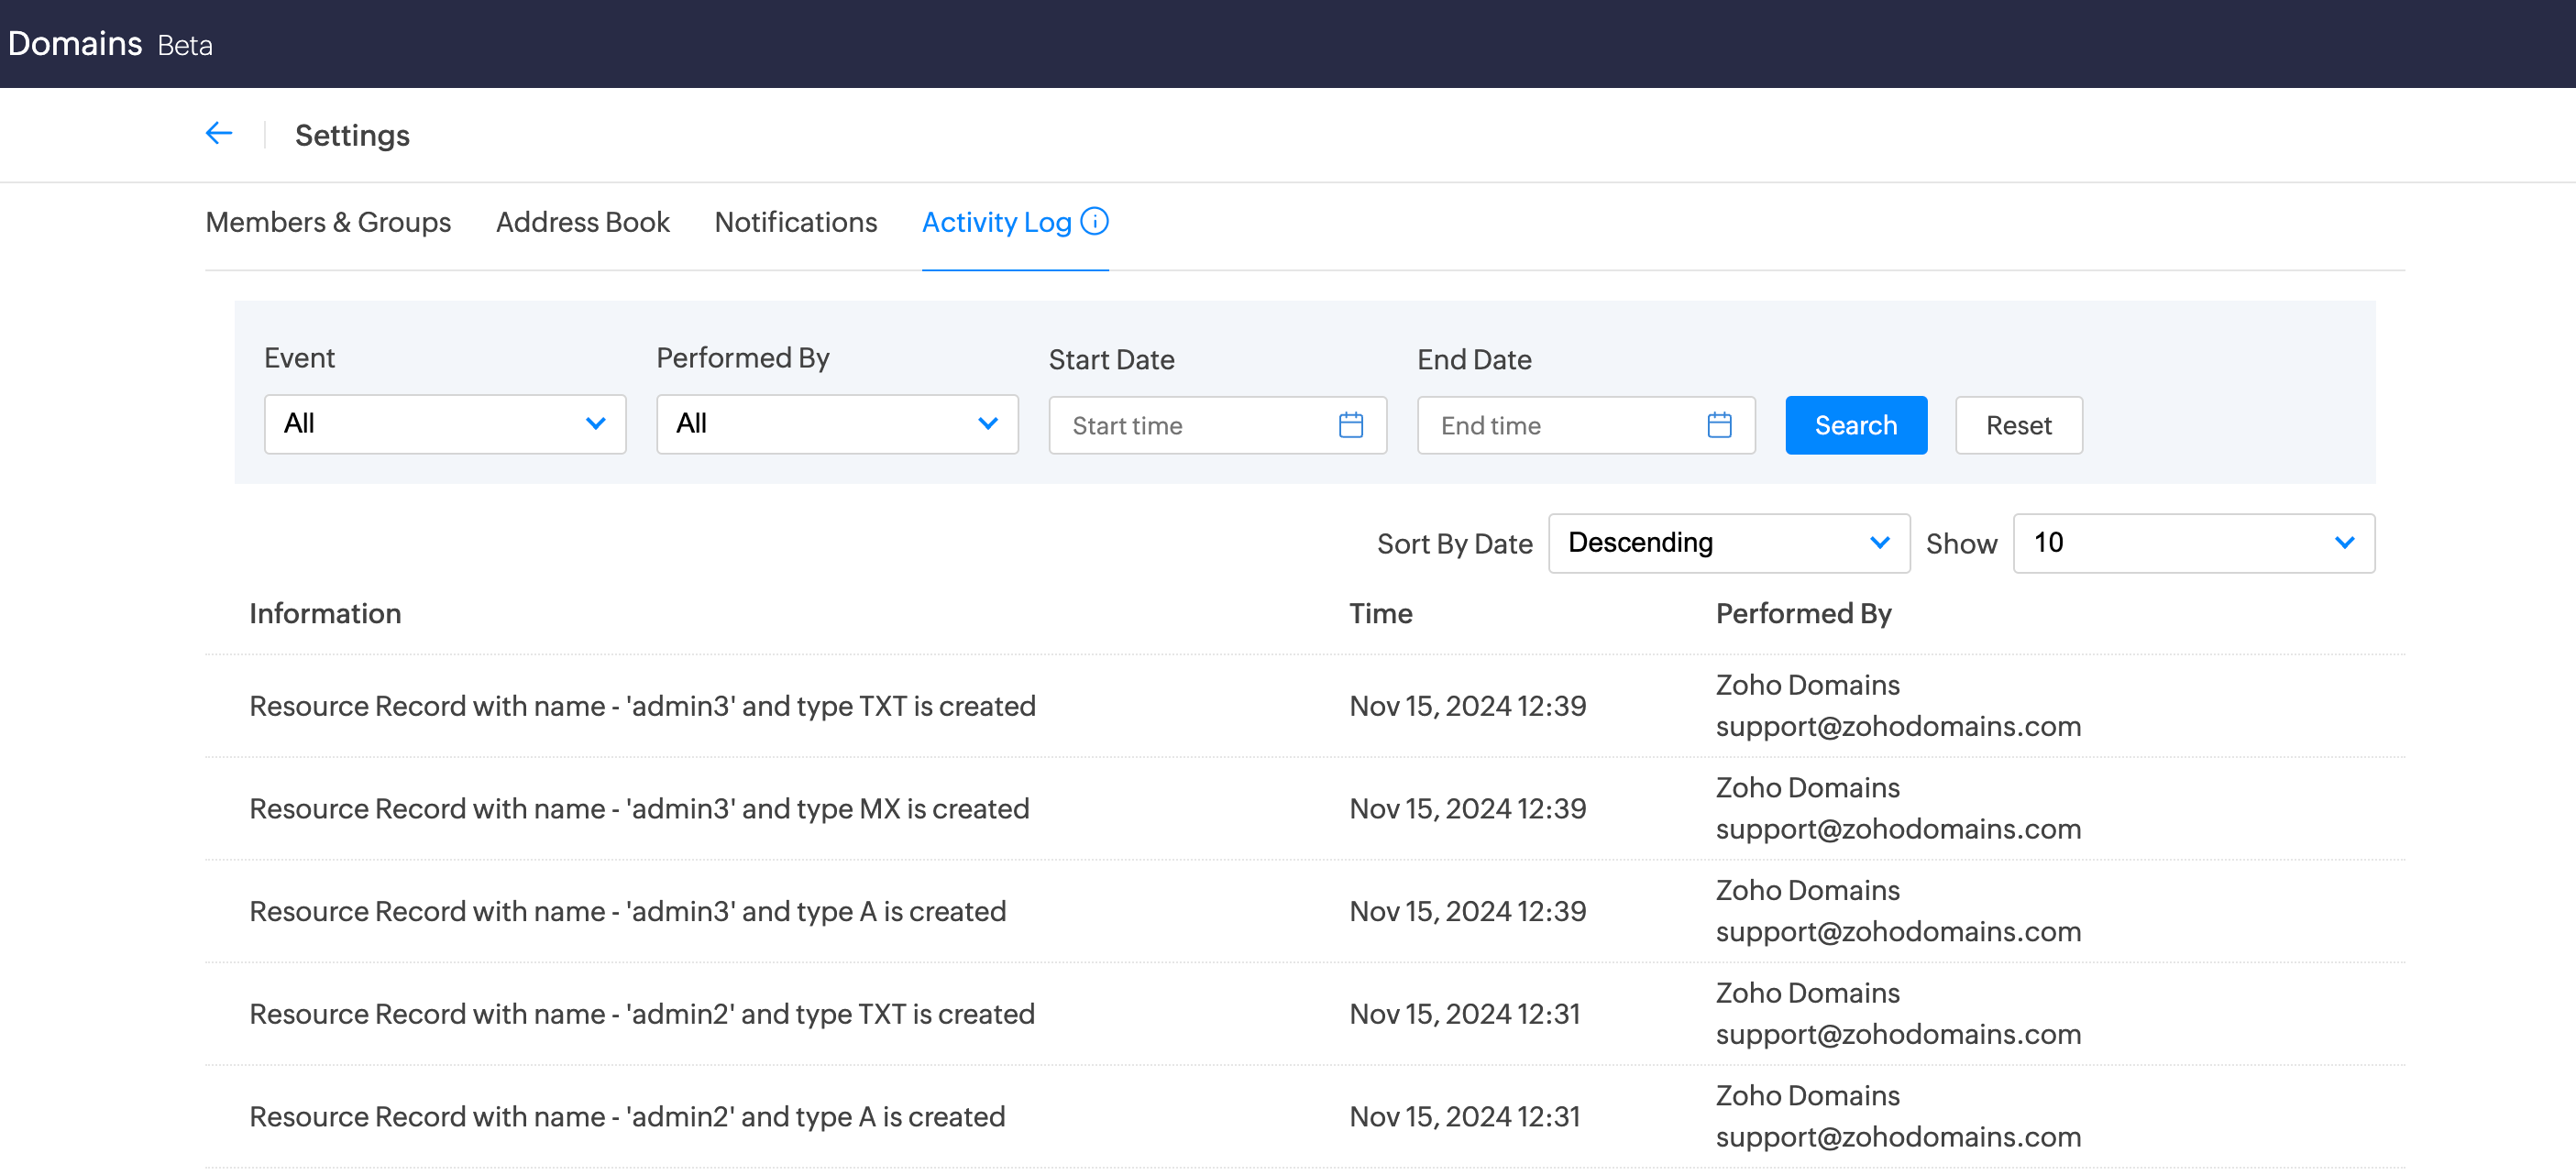Click the End time input field
2576x1175 pixels.
tap(1586, 425)
